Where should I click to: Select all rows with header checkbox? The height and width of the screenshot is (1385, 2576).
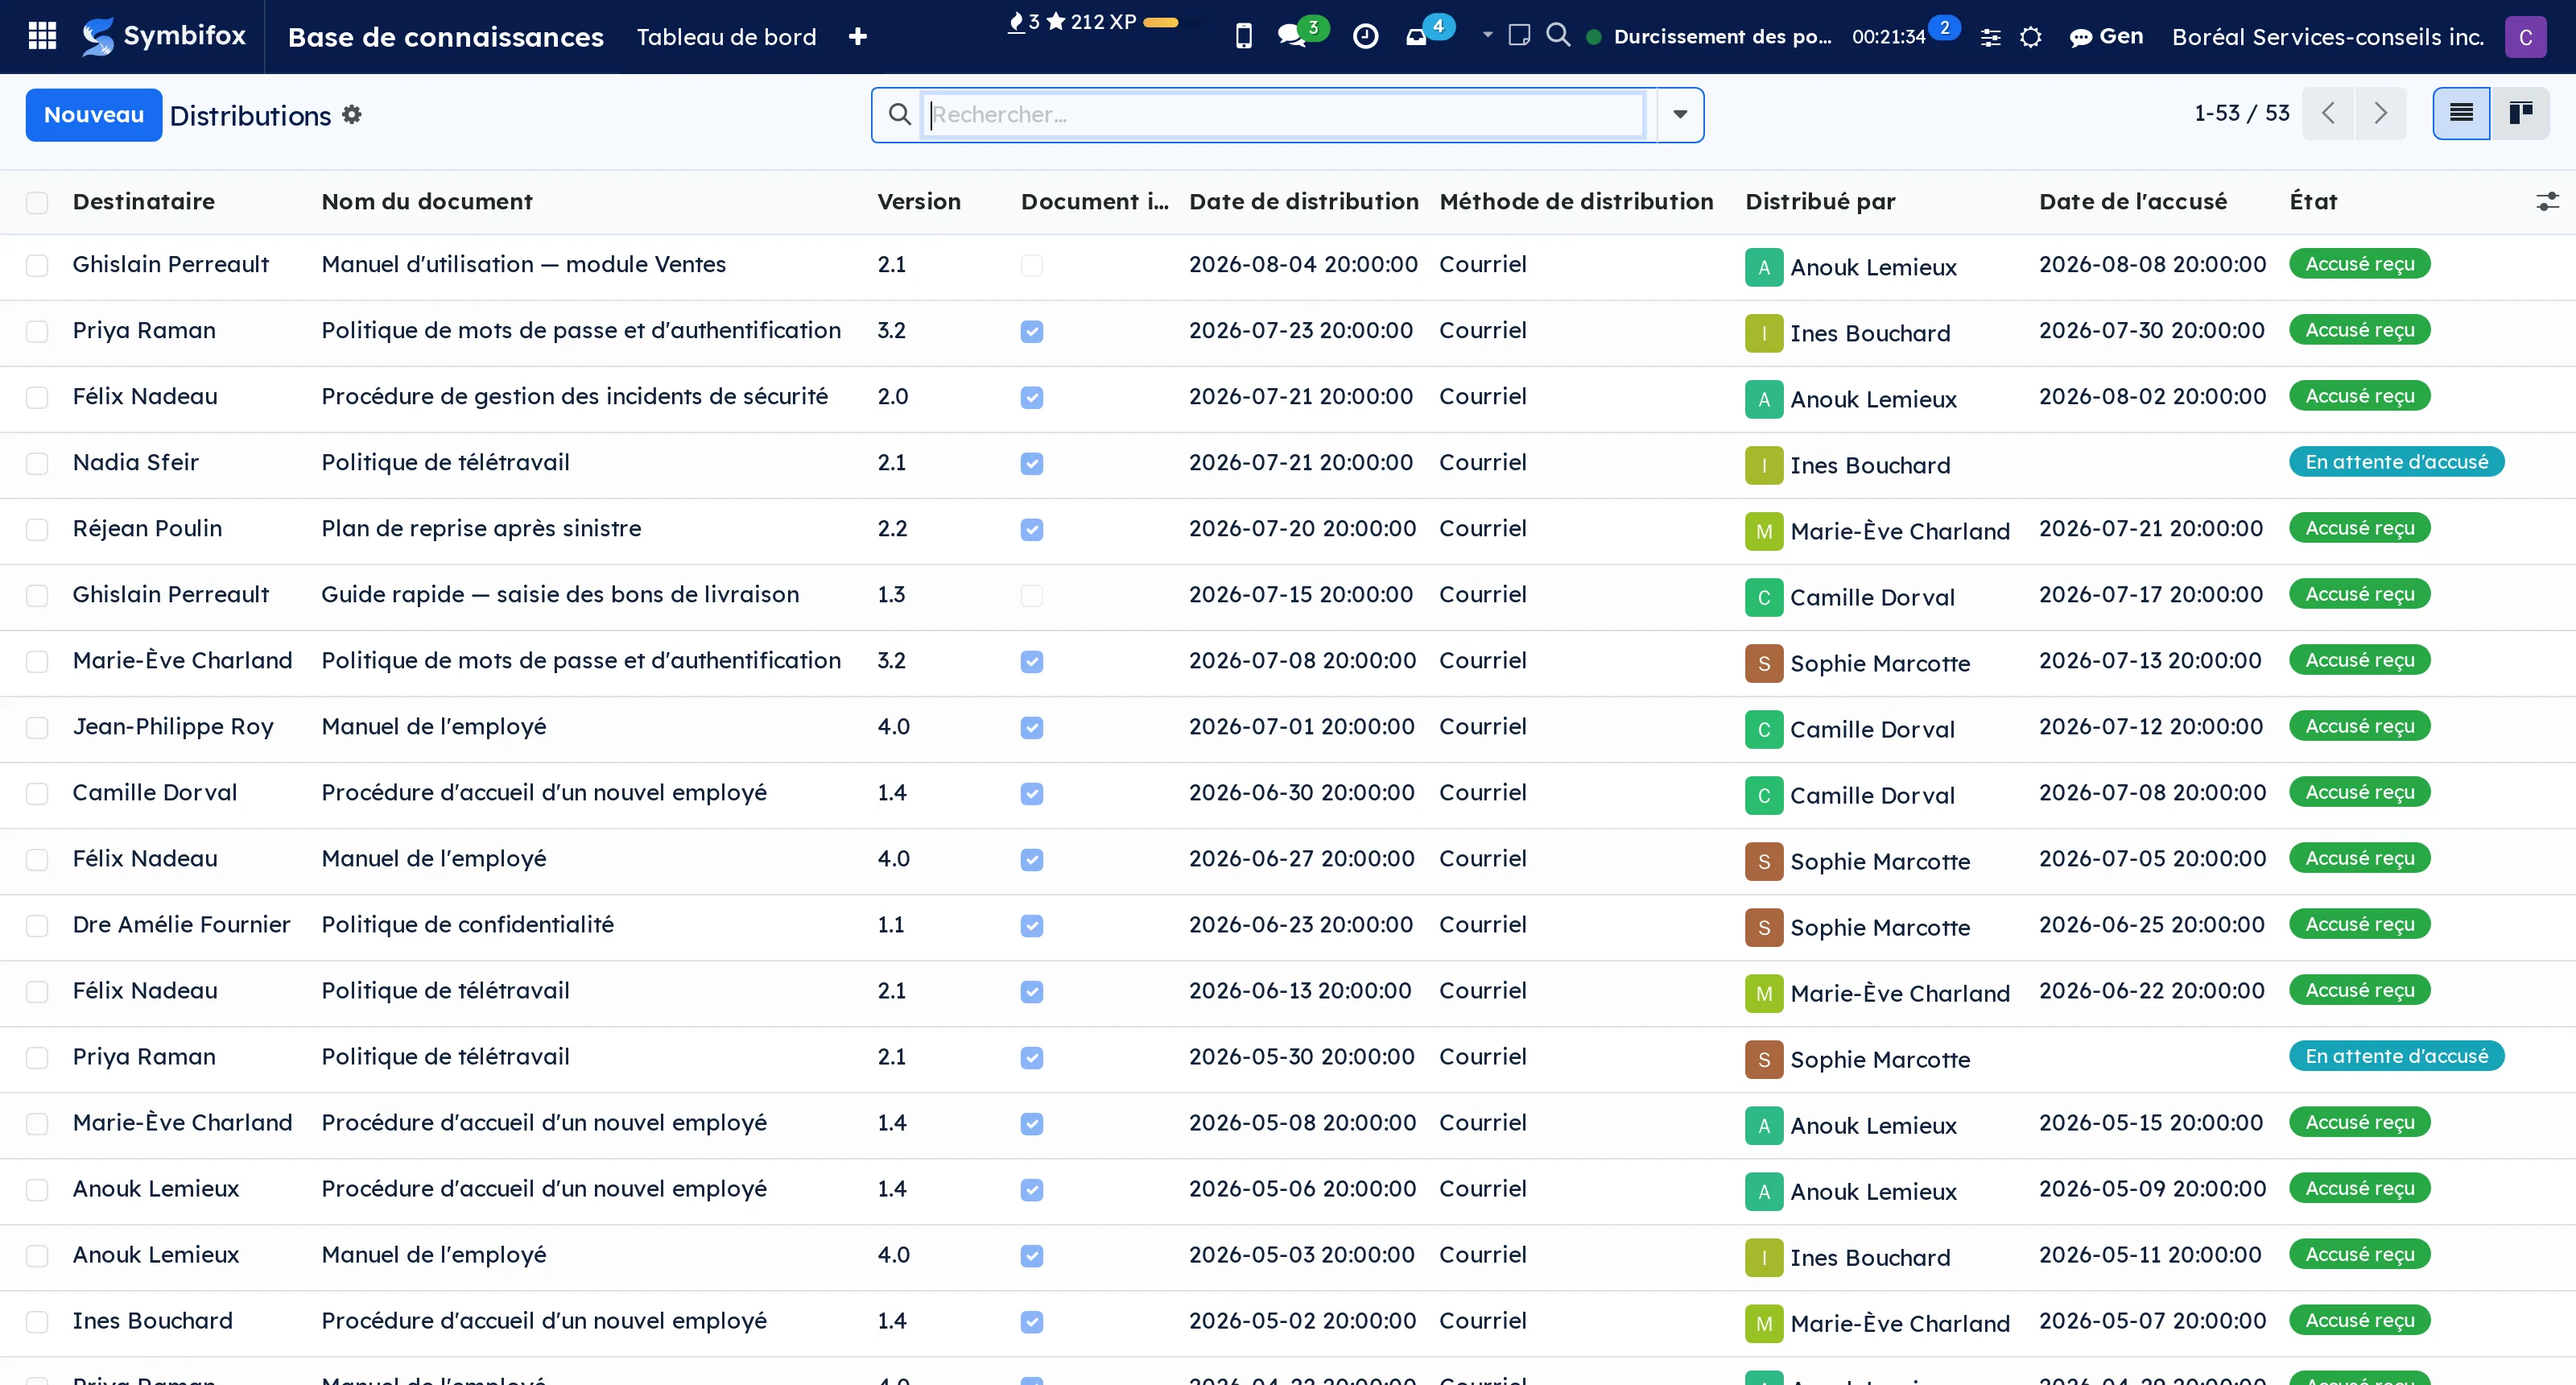tap(37, 203)
